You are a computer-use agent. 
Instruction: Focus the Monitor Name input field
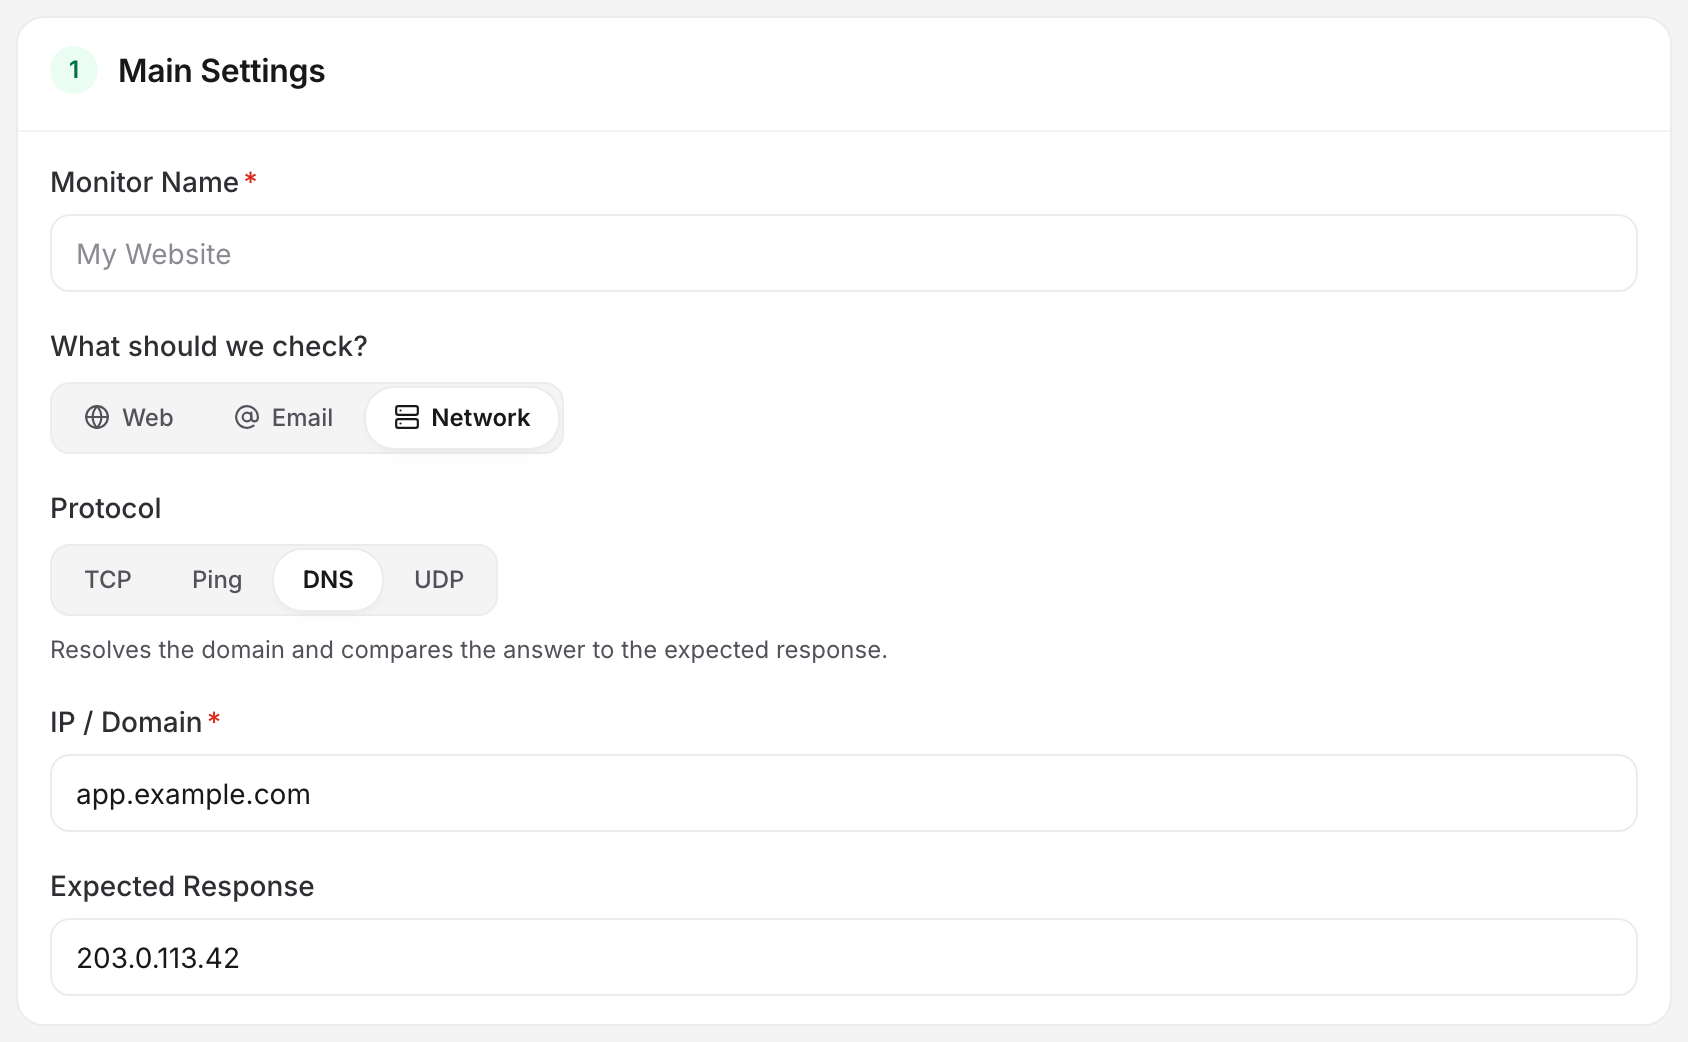coord(844,253)
